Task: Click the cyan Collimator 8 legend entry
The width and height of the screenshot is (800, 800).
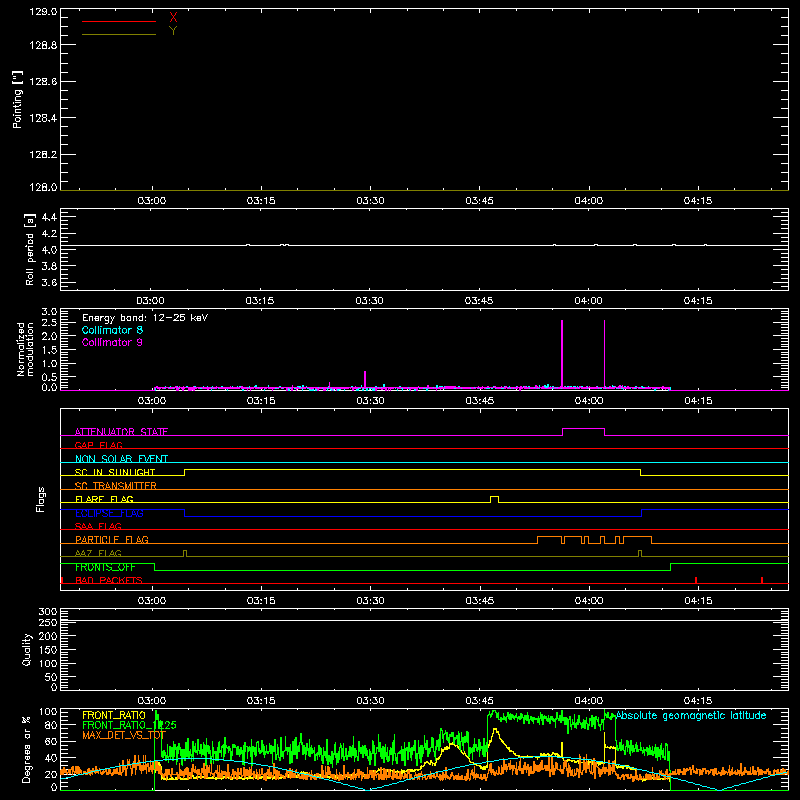Action: tap(112, 330)
